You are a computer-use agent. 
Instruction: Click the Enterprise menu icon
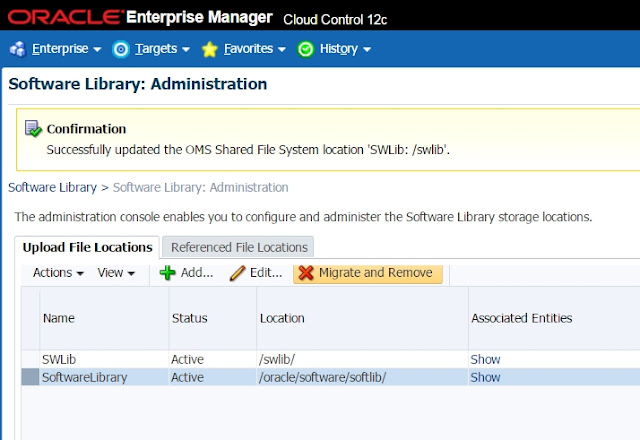[17, 48]
